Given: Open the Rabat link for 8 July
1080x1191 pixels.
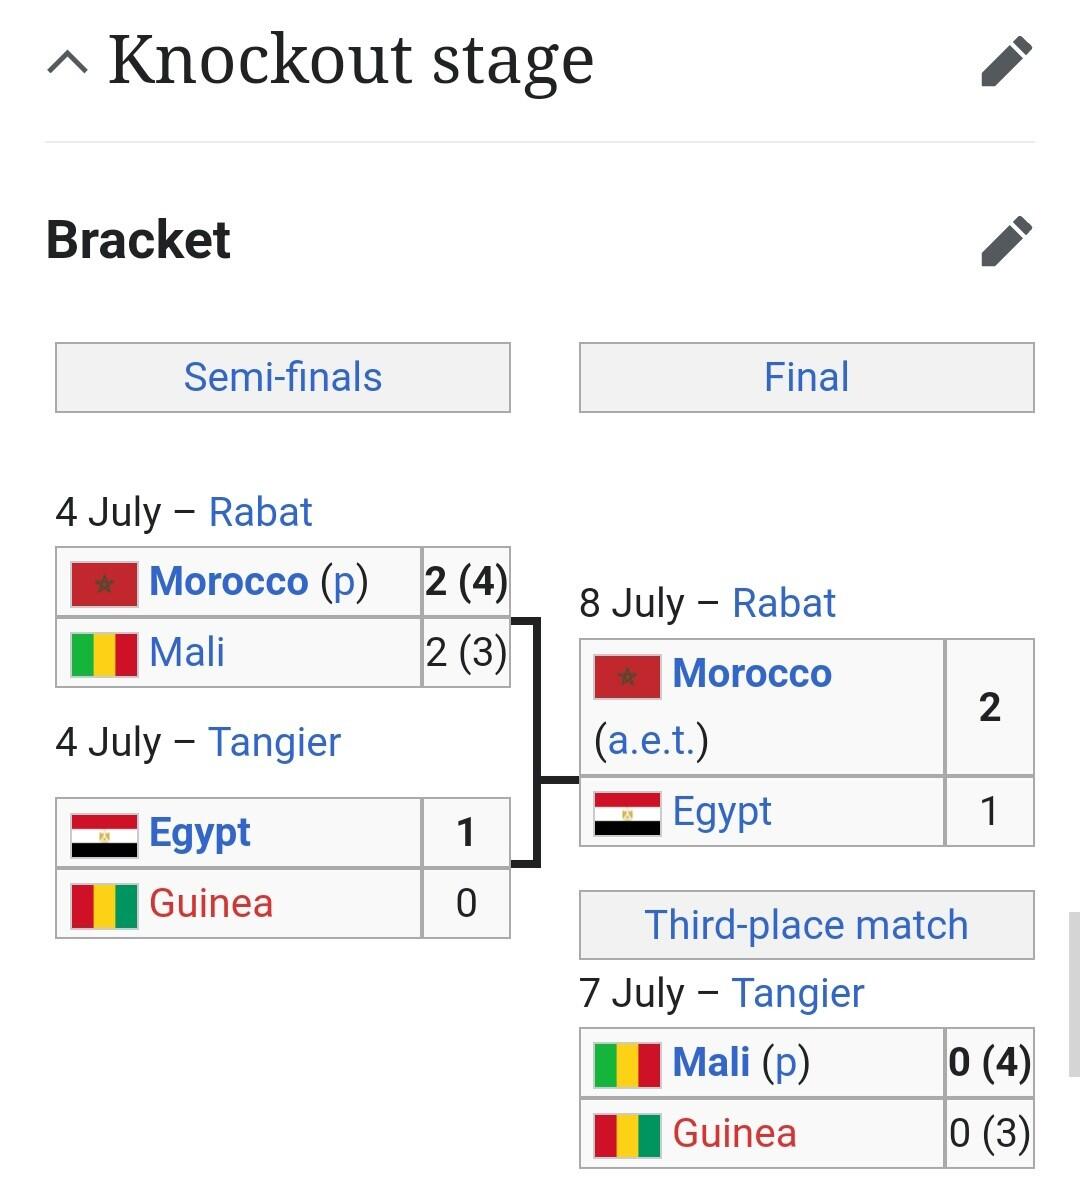Looking at the screenshot, I should (x=784, y=604).
